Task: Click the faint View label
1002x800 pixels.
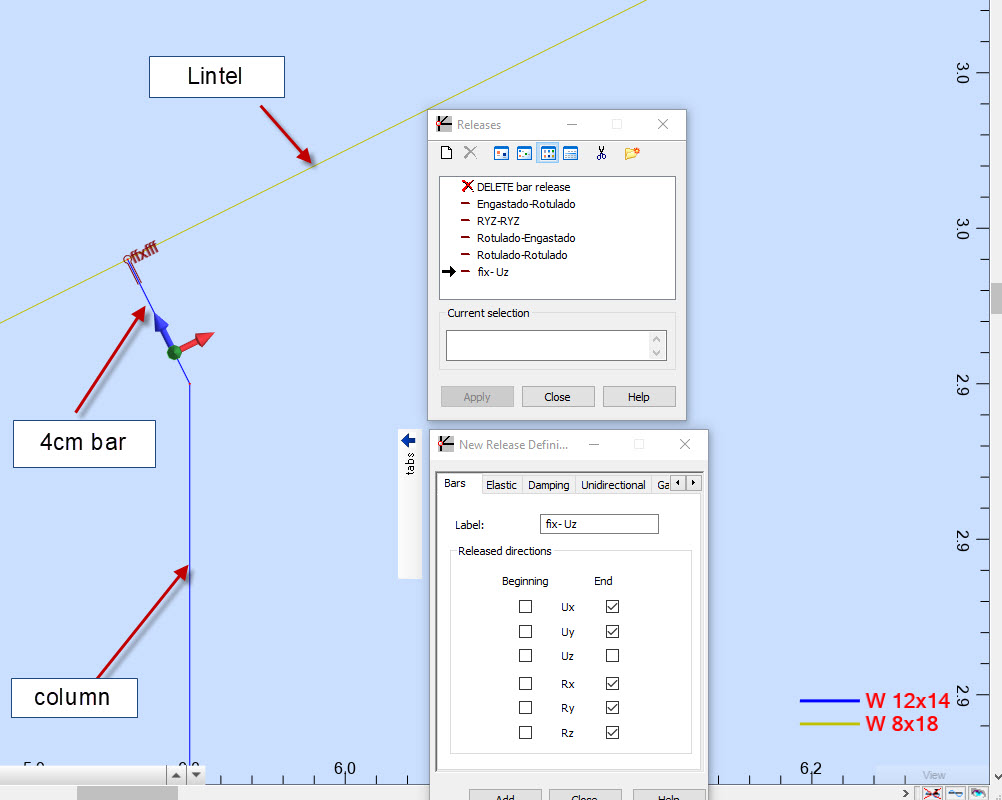Action: pyautogui.click(x=934, y=774)
